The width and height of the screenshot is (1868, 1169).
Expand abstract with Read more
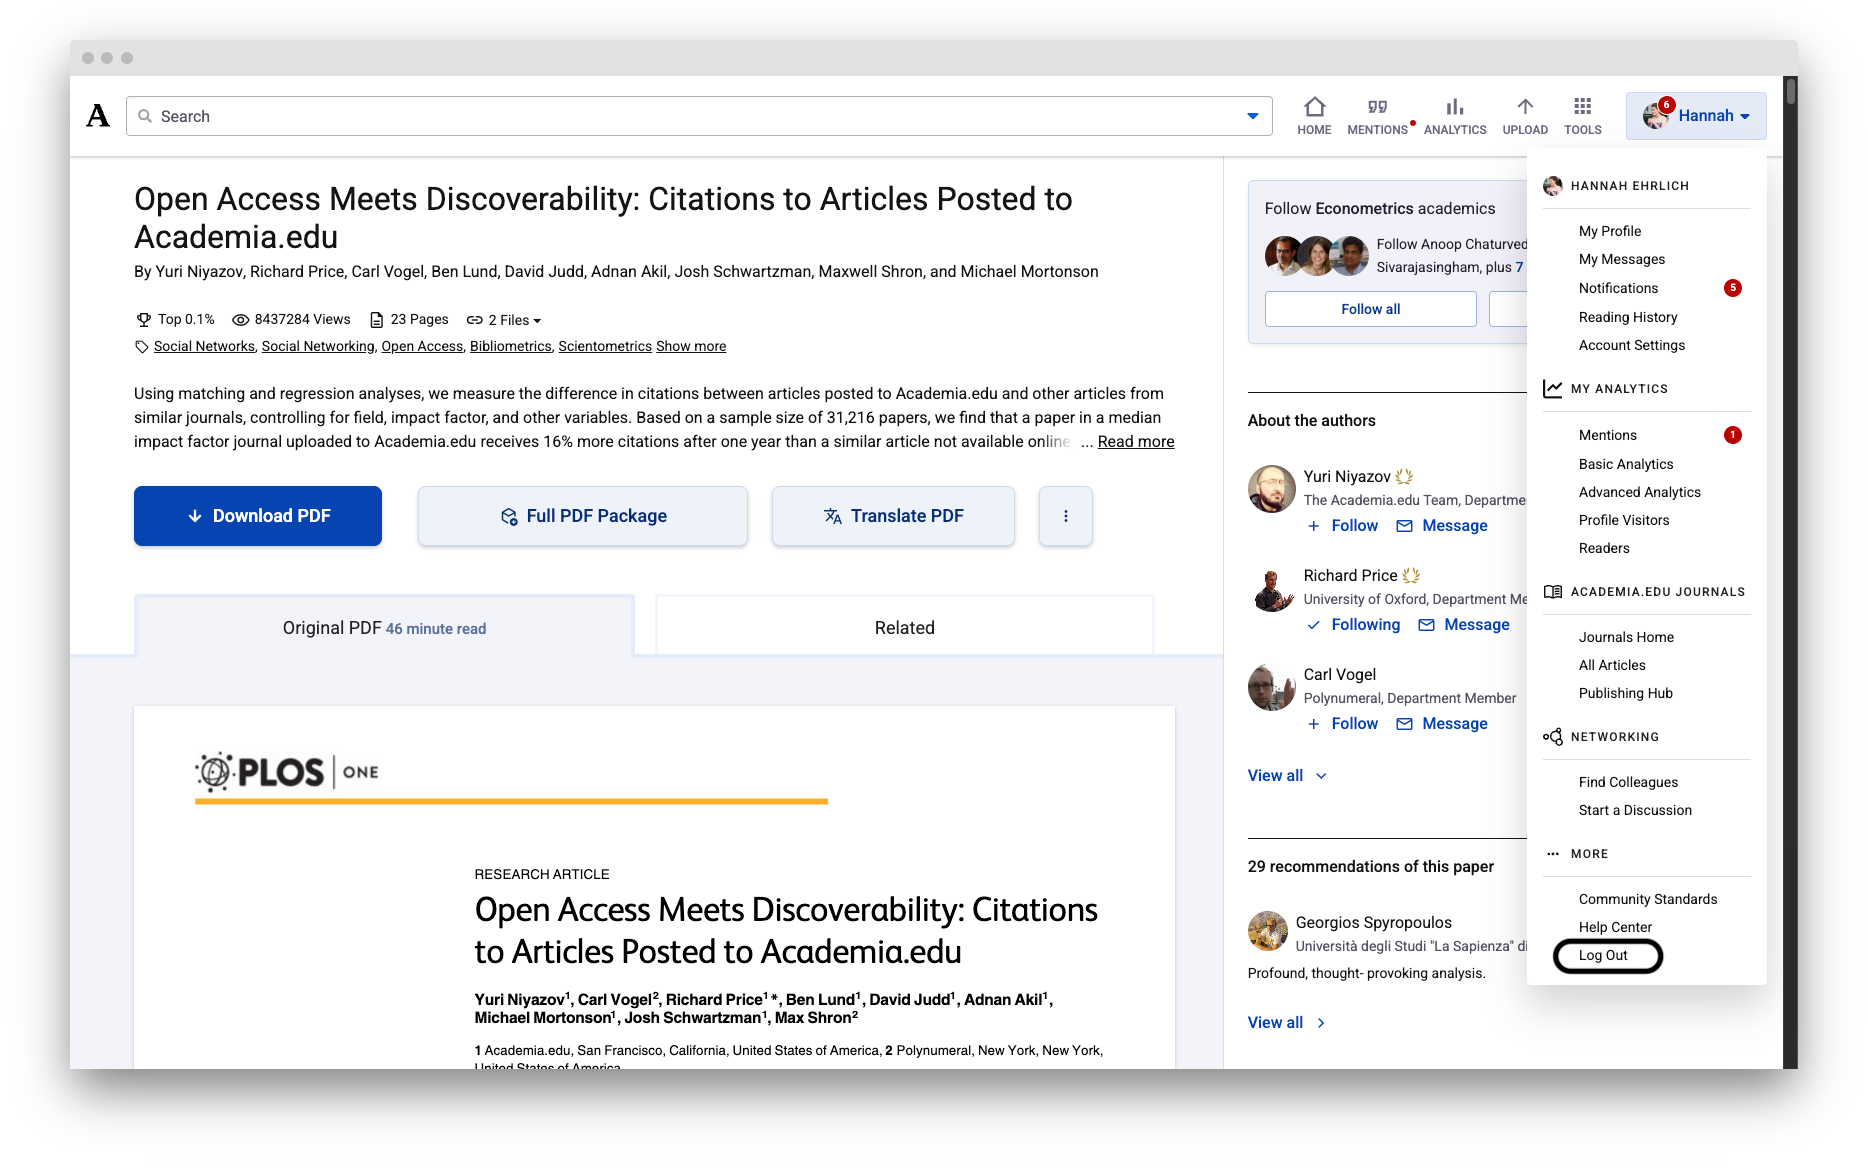(x=1136, y=442)
